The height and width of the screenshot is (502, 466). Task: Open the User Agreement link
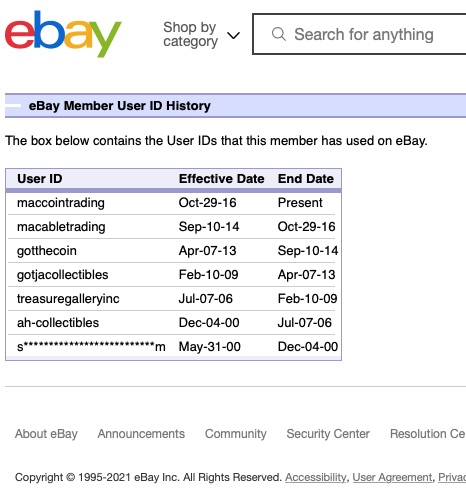pos(392,477)
